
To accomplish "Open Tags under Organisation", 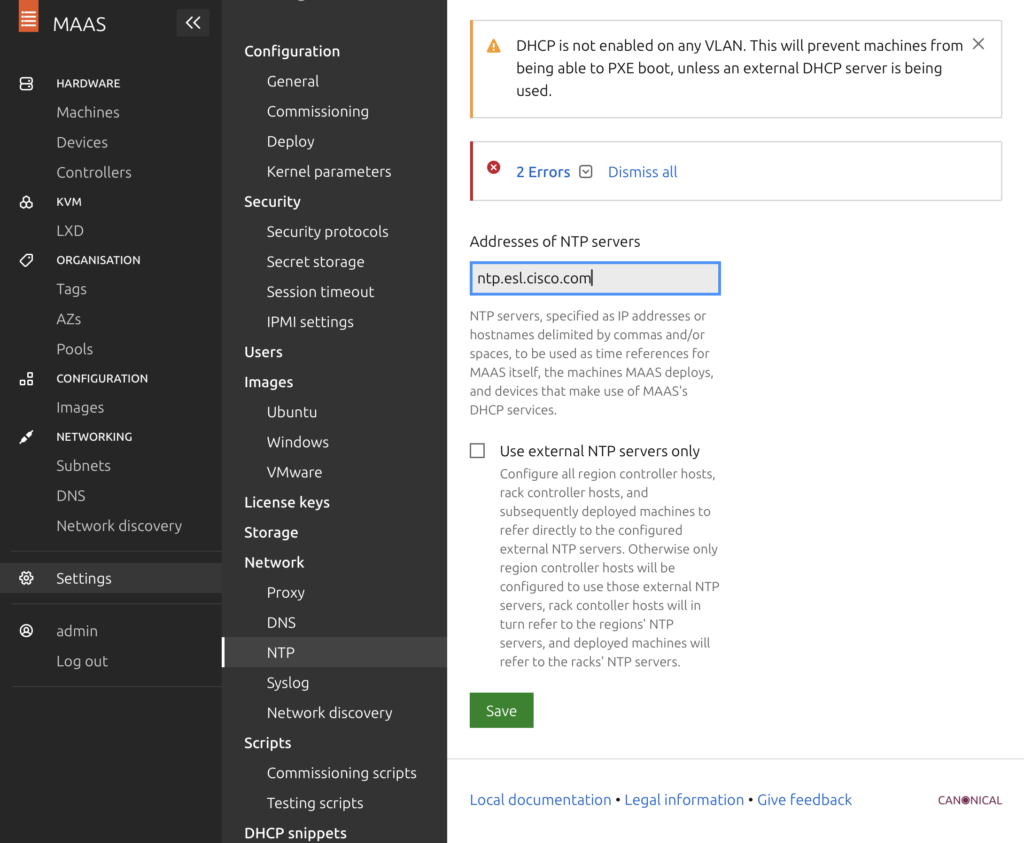I will pyautogui.click(x=71, y=289).
